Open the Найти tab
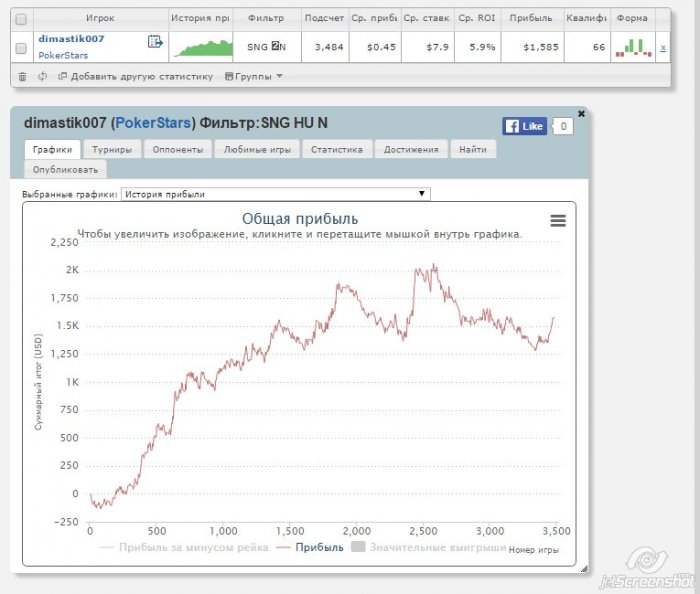 click(473, 150)
